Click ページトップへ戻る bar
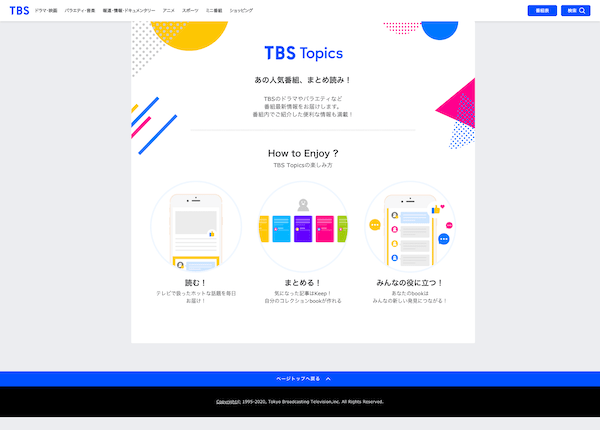 pos(300,379)
